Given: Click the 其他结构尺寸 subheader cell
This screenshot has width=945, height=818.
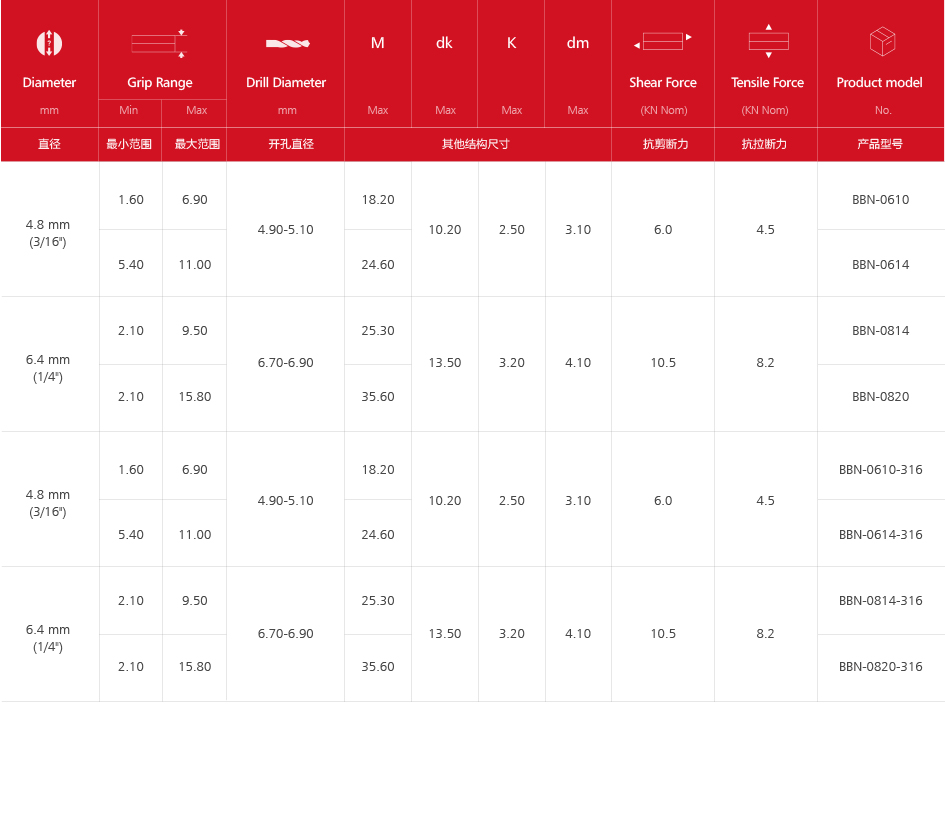Looking at the screenshot, I should click(x=477, y=144).
